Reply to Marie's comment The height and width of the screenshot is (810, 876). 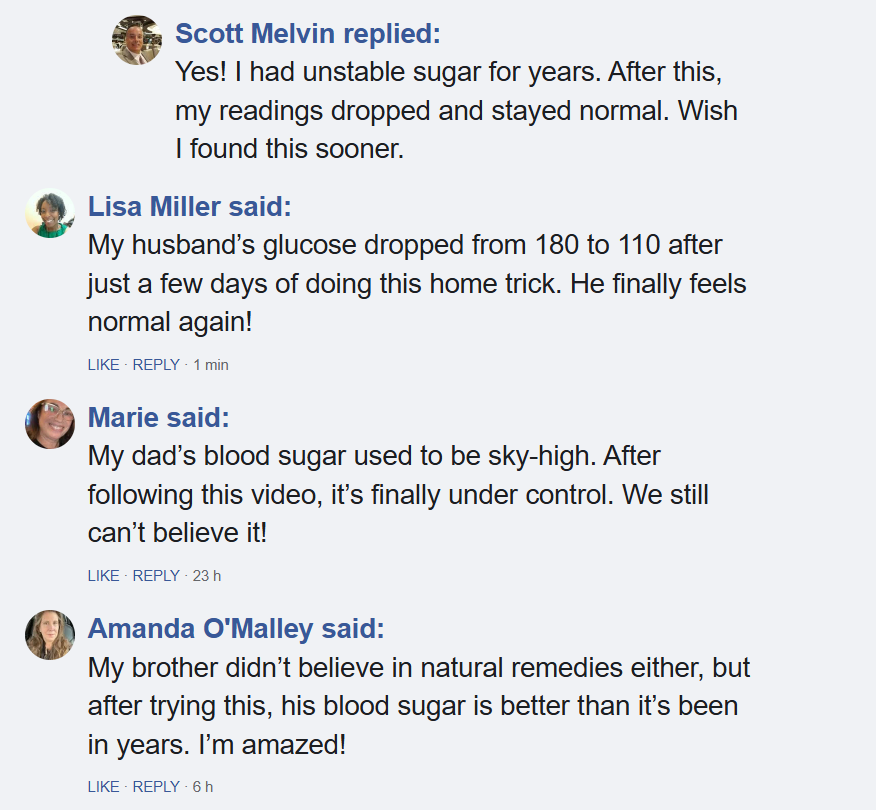pos(156,576)
